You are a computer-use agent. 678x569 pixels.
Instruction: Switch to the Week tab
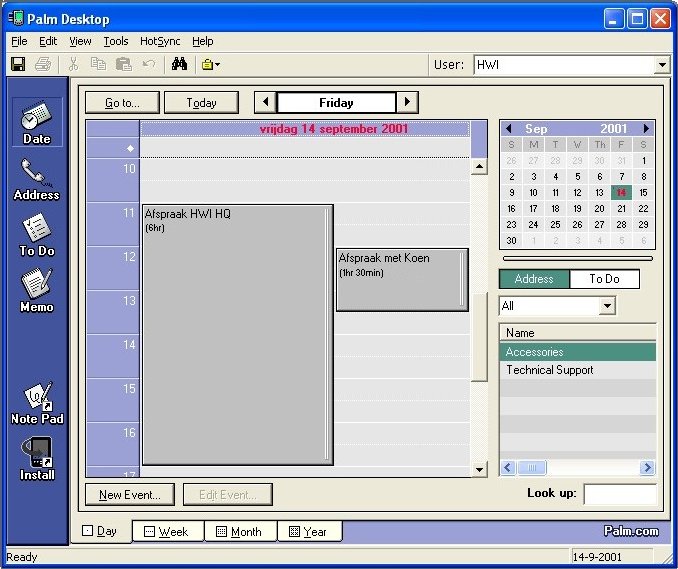(166, 532)
